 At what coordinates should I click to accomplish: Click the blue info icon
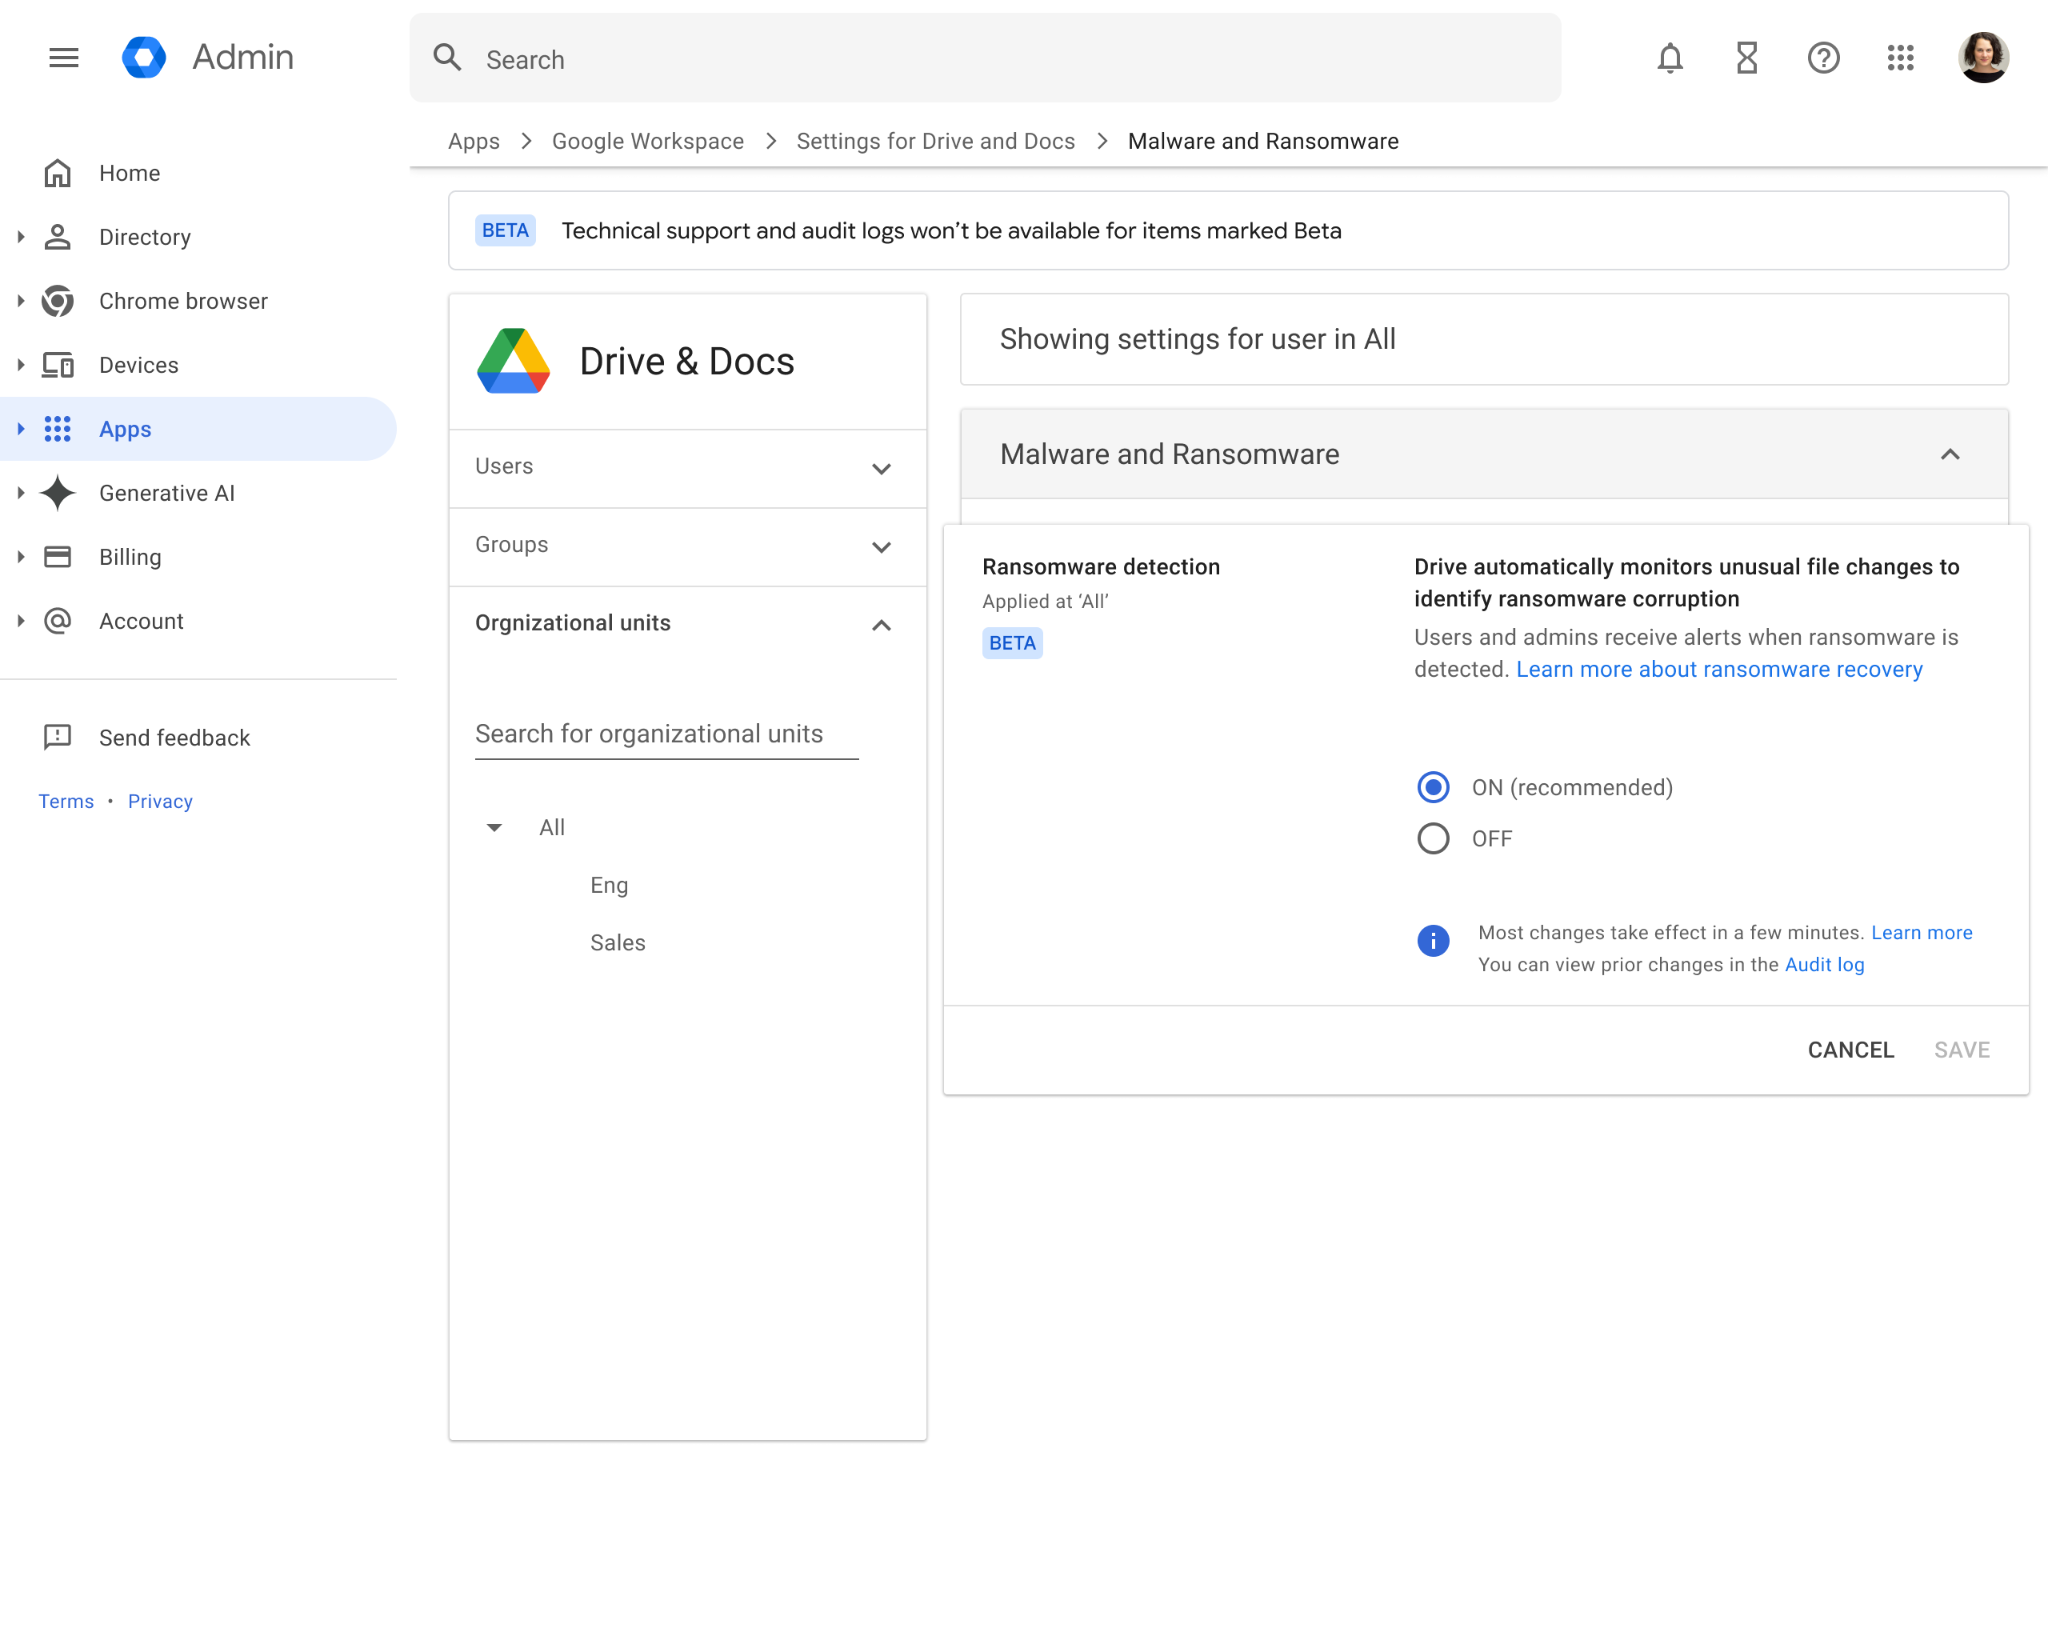pos(1433,940)
